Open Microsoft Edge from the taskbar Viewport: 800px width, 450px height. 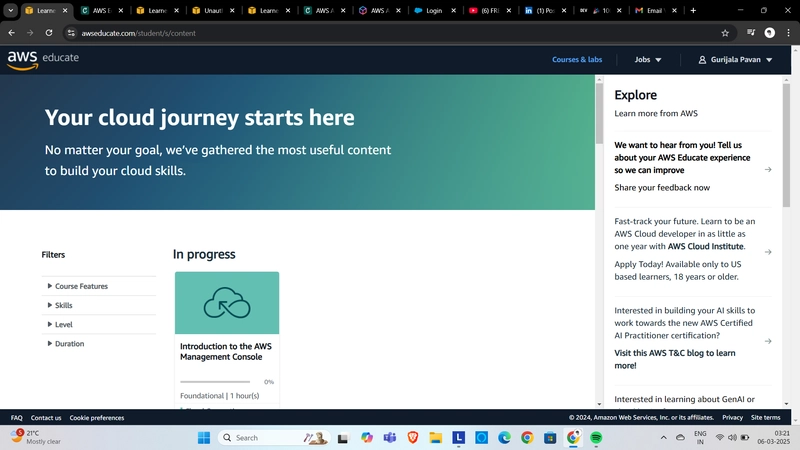tap(505, 438)
